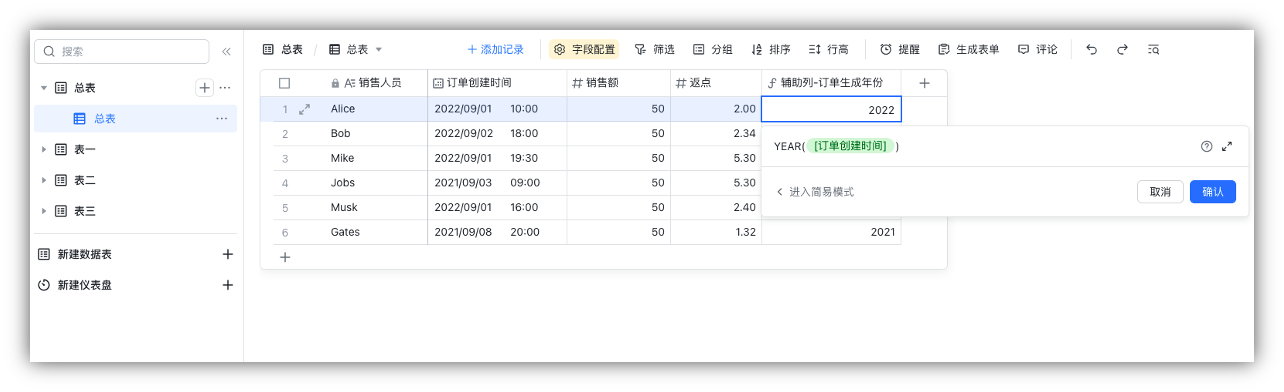Click the plus icon next to 总表 in sidebar
The width and height of the screenshot is (1284, 392).
pos(204,88)
